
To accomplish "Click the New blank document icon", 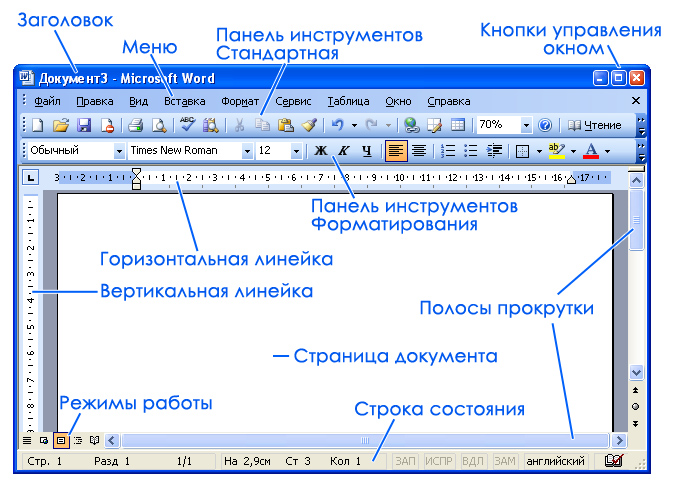I will point(38,126).
